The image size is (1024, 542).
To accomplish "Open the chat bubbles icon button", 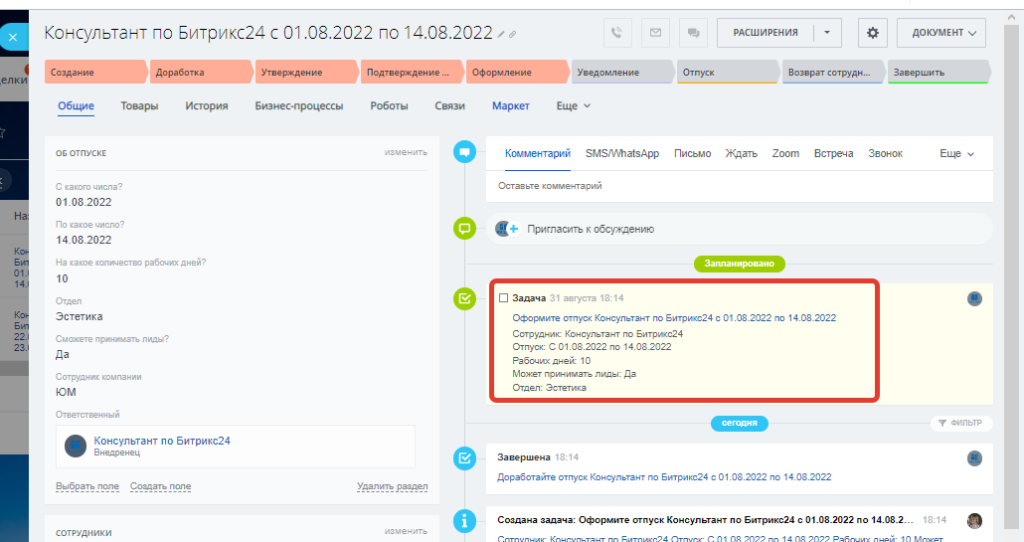I will pyautogui.click(x=694, y=33).
